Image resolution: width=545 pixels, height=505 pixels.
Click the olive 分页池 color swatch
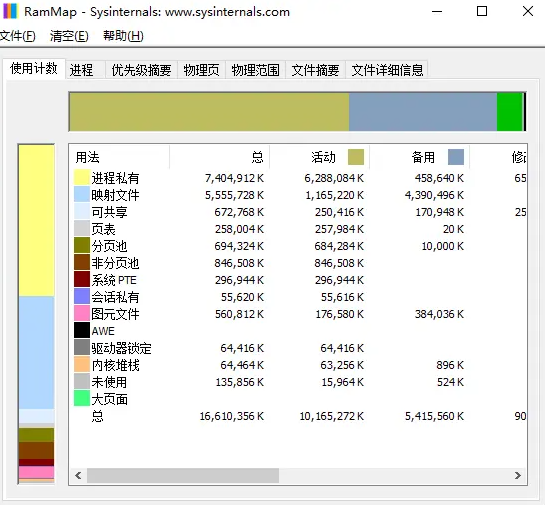pyautogui.click(x=82, y=245)
